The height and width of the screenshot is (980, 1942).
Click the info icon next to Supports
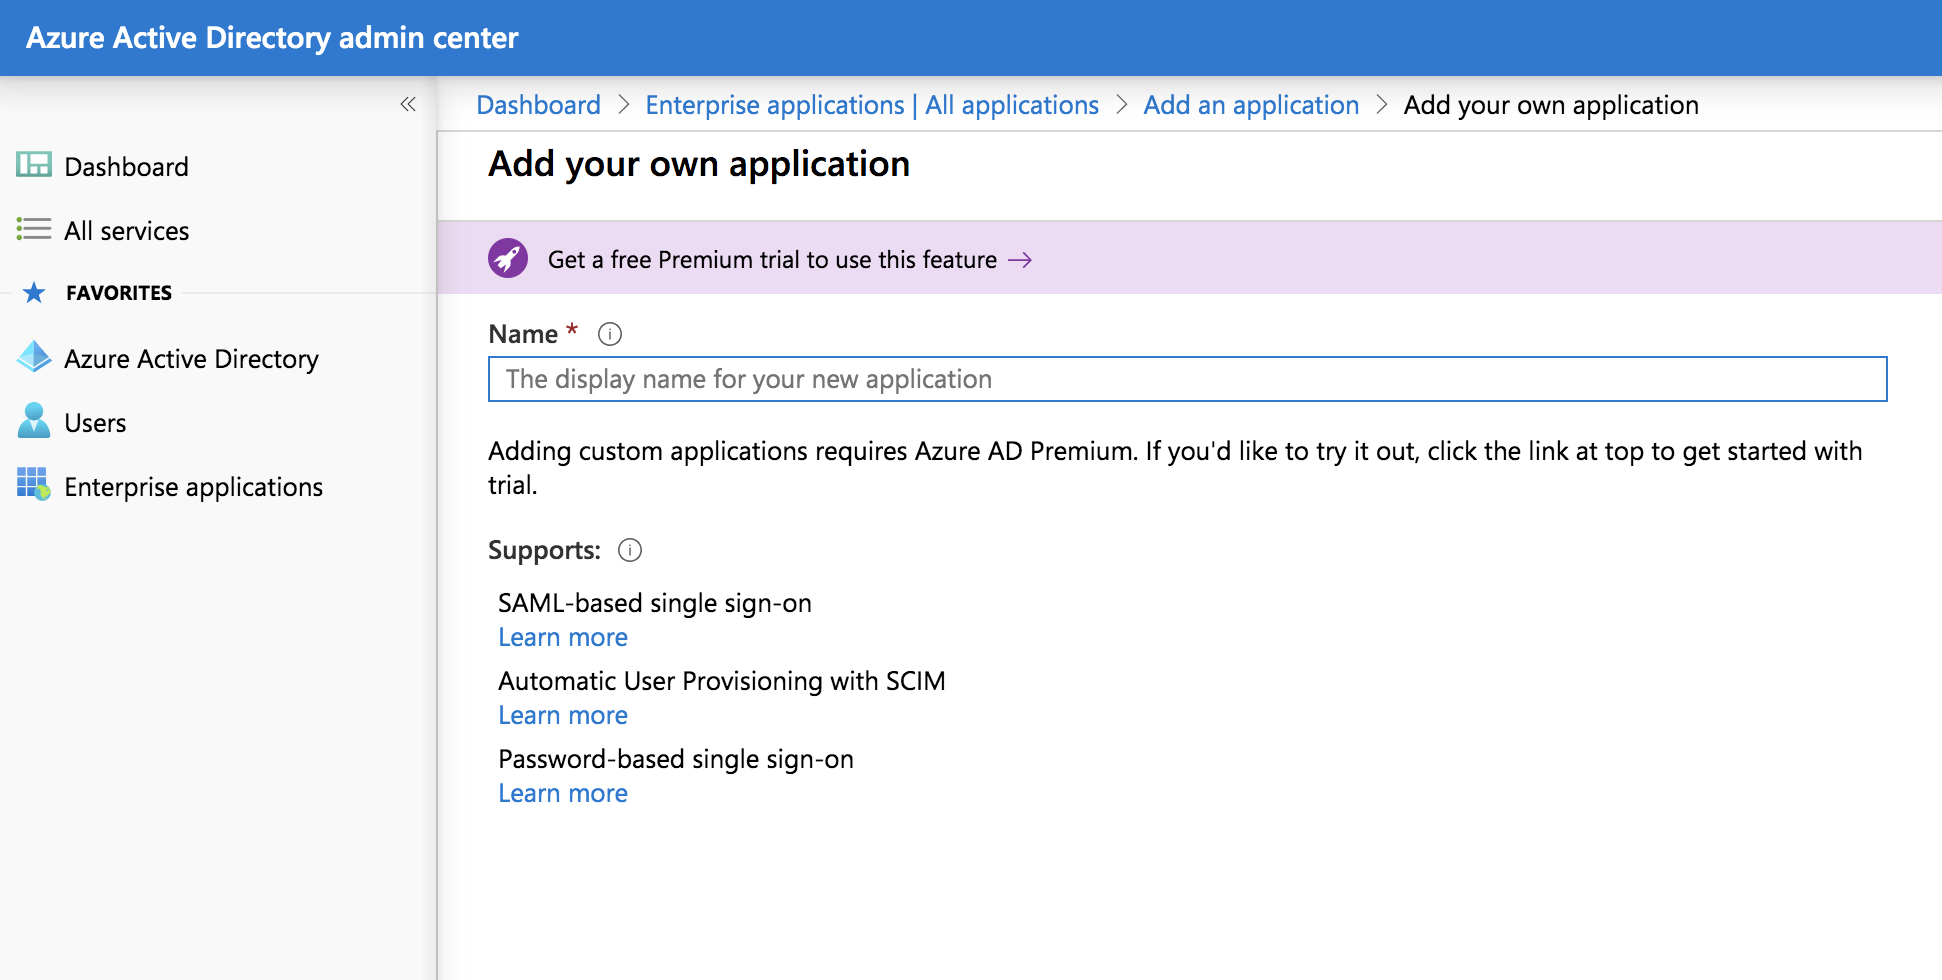pos(630,550)
